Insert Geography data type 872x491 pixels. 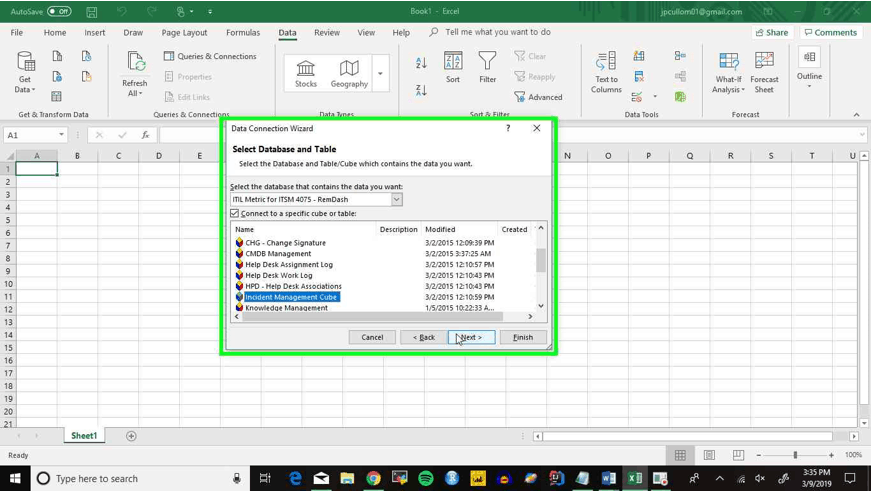349,73
